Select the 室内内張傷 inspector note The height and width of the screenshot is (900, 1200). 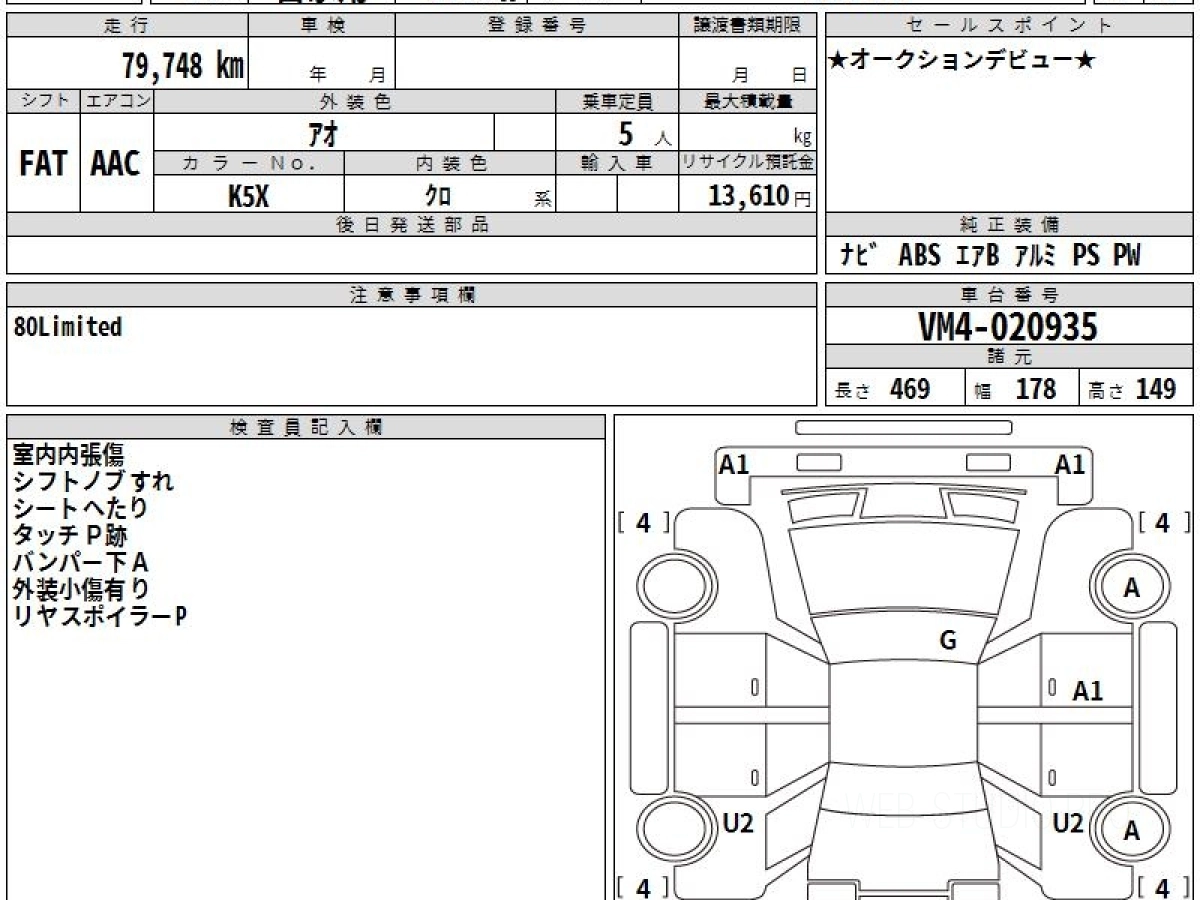(x=69, y=455)
